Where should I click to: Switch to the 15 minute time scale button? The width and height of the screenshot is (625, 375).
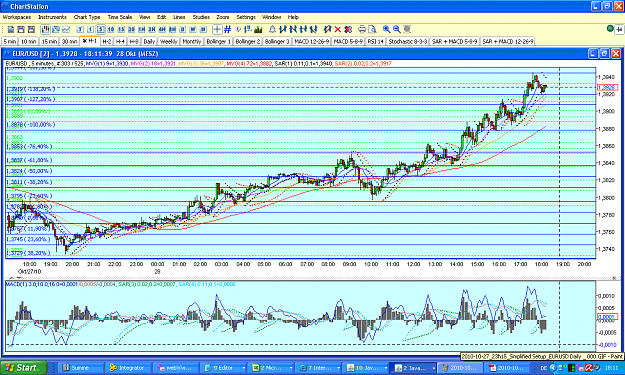(121, 29)
